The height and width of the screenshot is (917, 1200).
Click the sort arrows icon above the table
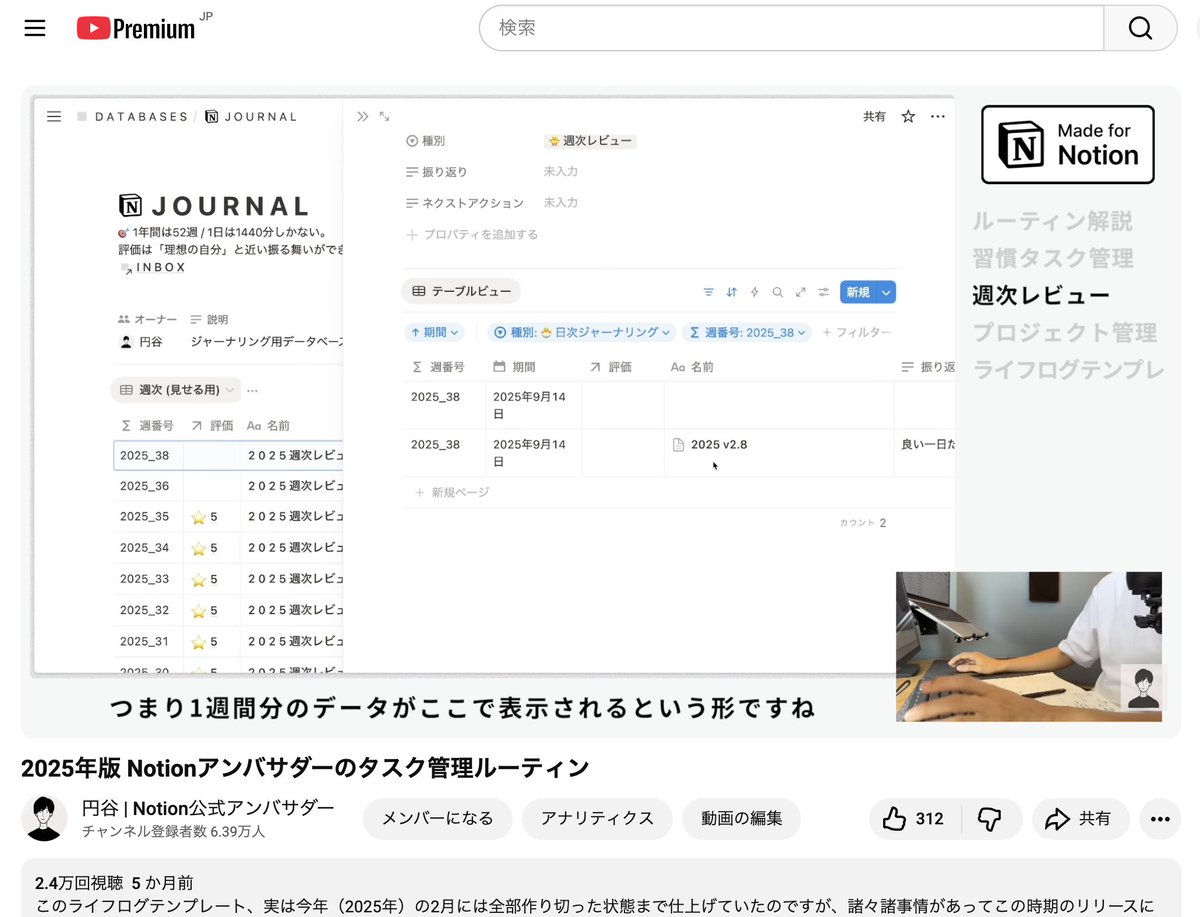pos(732,291)
